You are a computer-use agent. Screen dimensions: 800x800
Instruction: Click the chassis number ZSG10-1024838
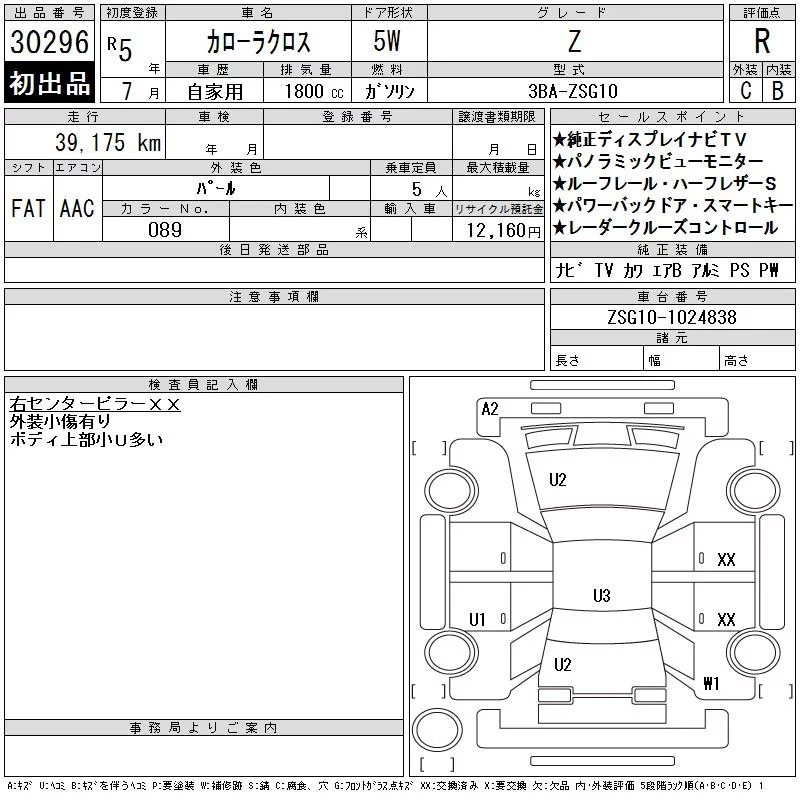click(x=672, y=317)
